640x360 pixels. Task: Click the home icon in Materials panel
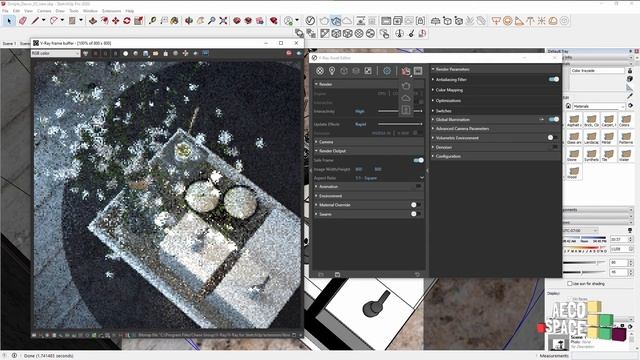pyautogui.click(x=568, y=106)
